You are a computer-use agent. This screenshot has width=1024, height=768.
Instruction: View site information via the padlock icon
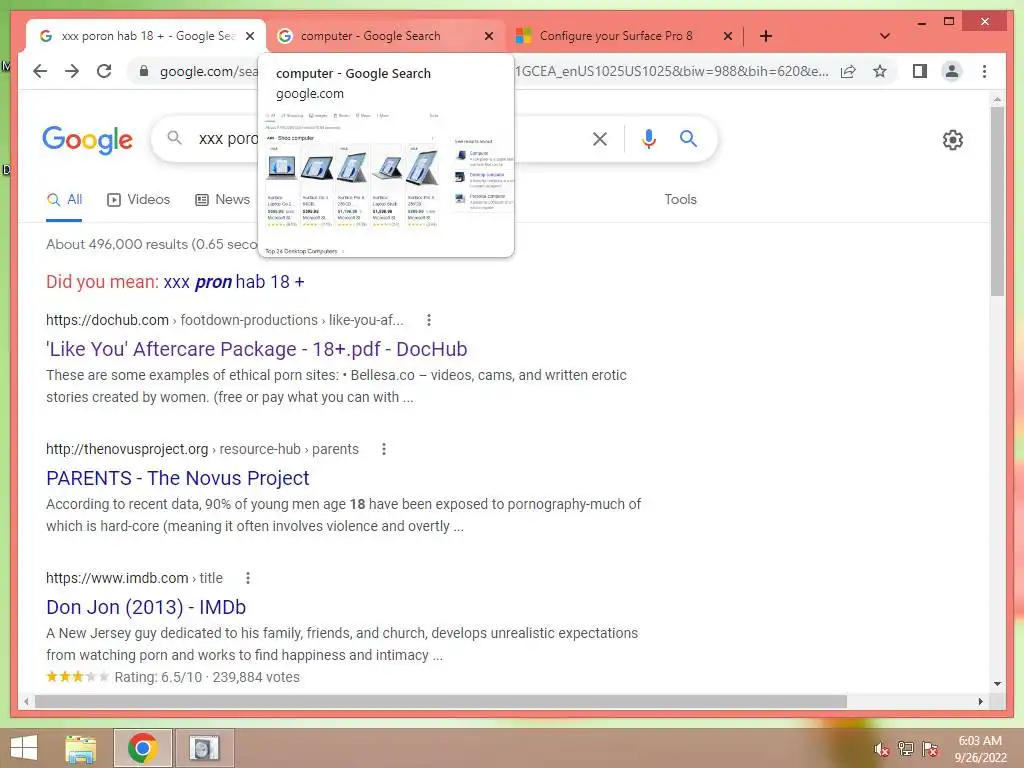[x=144, y=71]
